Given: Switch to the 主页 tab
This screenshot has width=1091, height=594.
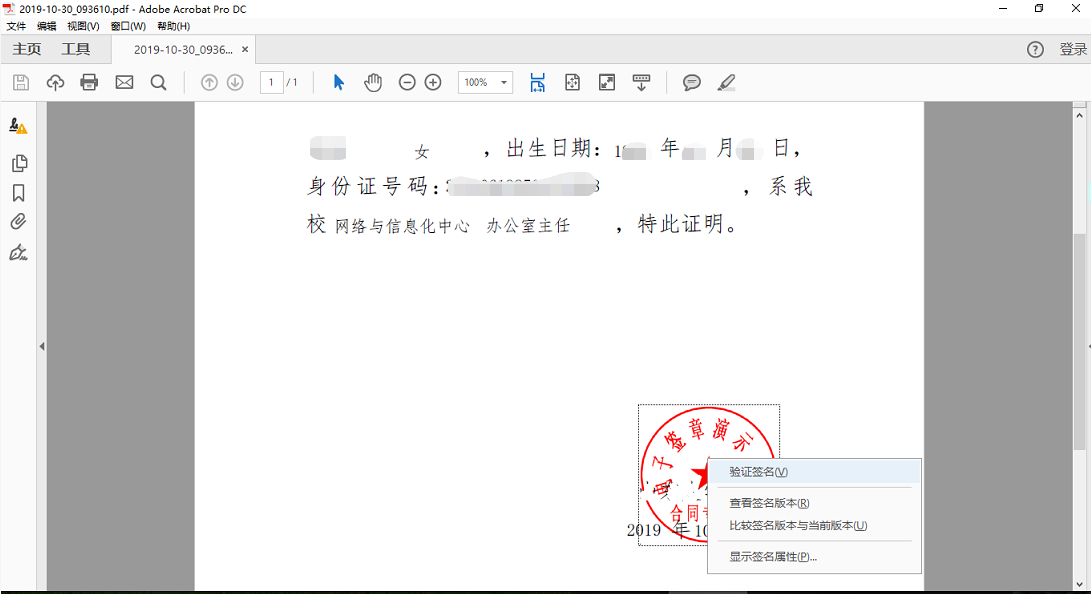Looking at the screenshot, I should [x=26, y=49].
